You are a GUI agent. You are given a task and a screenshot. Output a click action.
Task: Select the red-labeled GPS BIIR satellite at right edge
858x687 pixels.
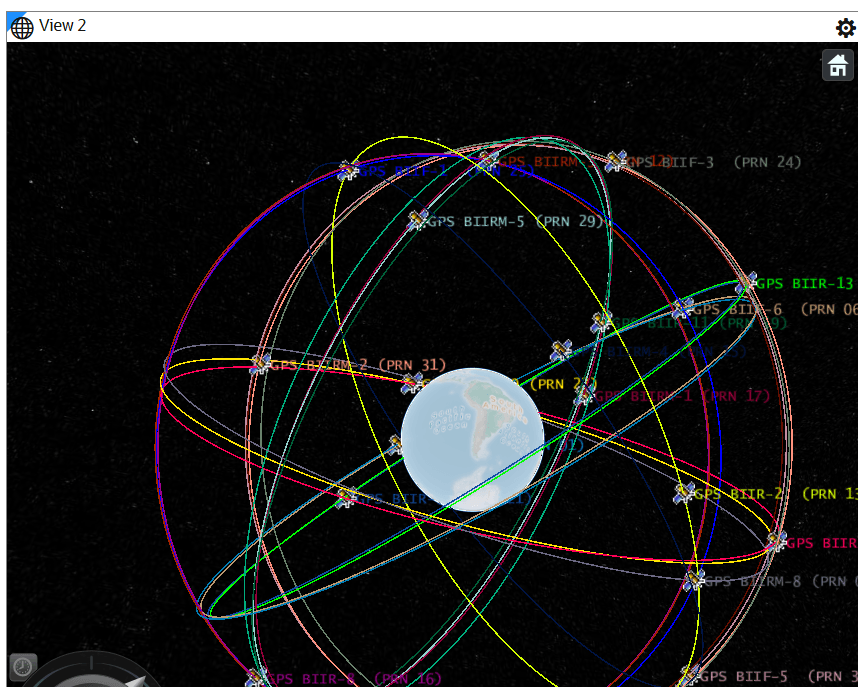tap(777, 541)
